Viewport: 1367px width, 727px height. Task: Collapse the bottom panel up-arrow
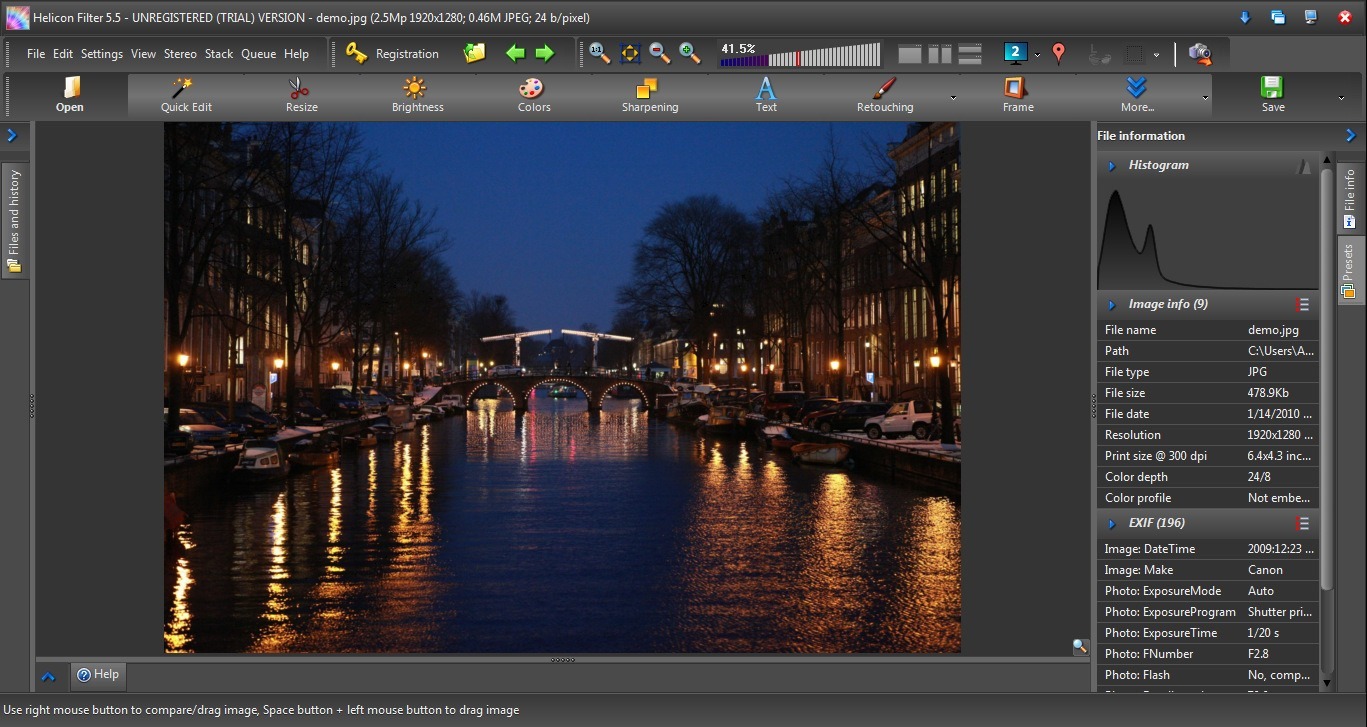pyautogui.click(x=48, y=677)
